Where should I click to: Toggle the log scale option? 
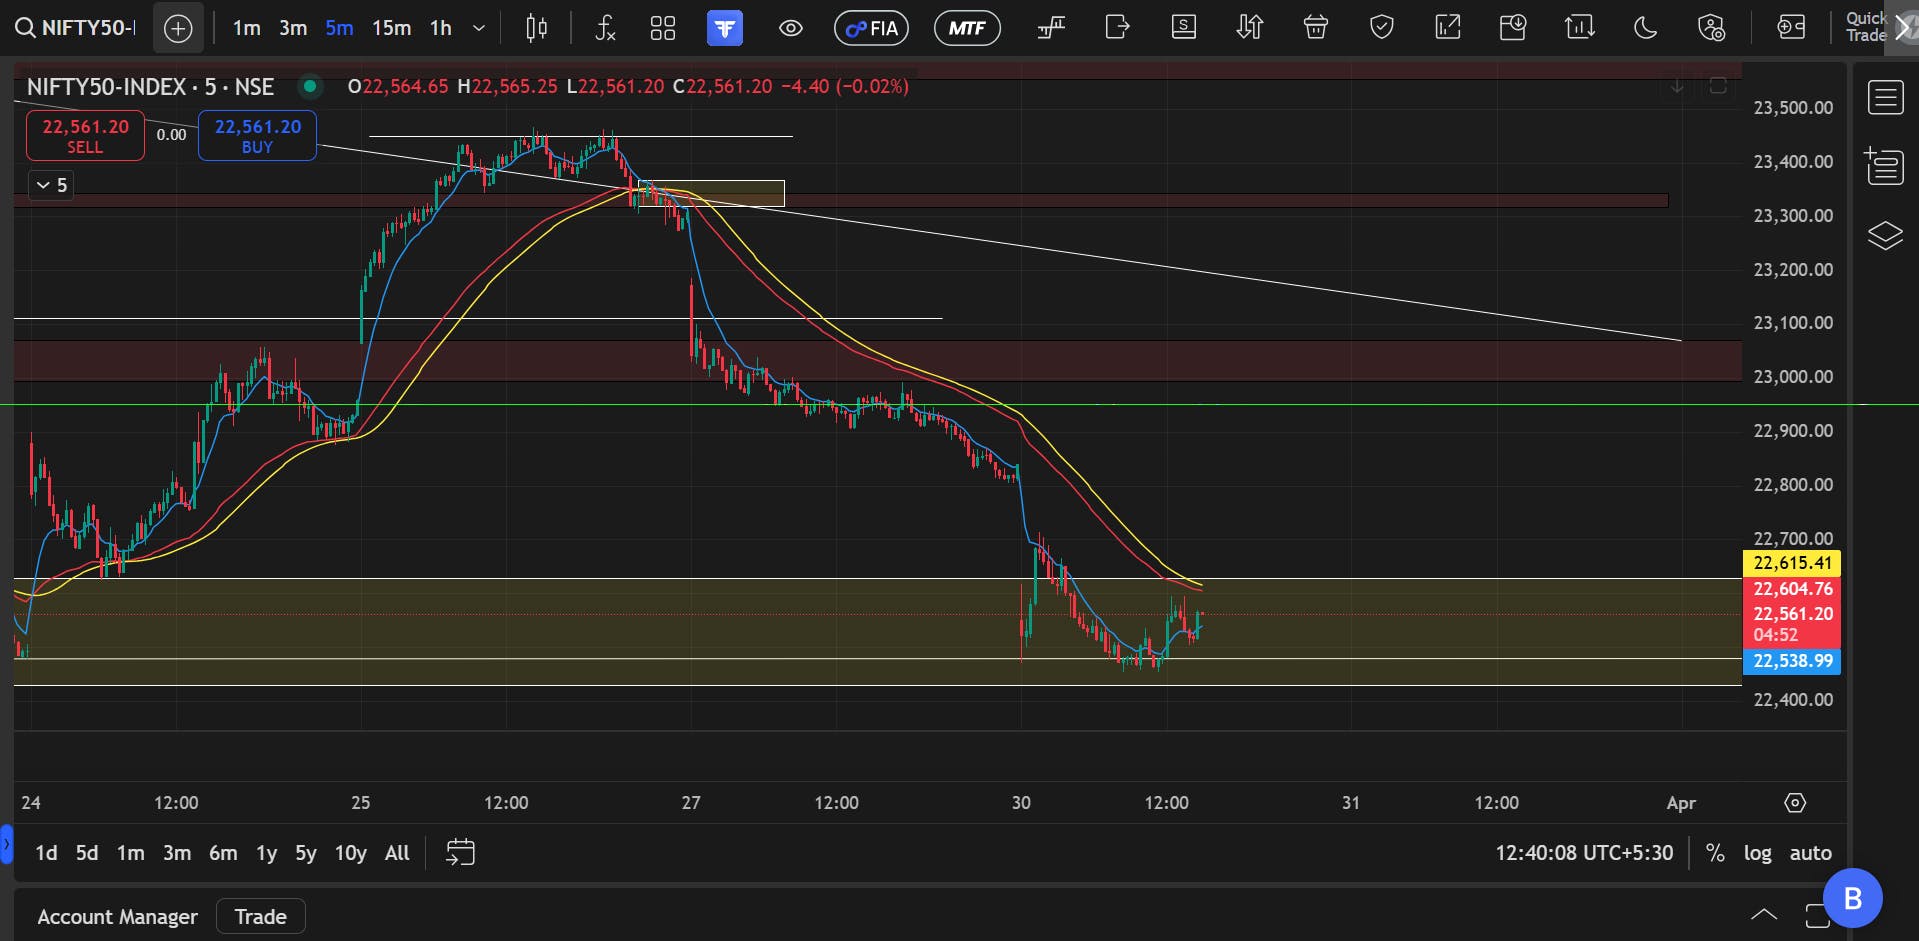(x=1757, y=853)
